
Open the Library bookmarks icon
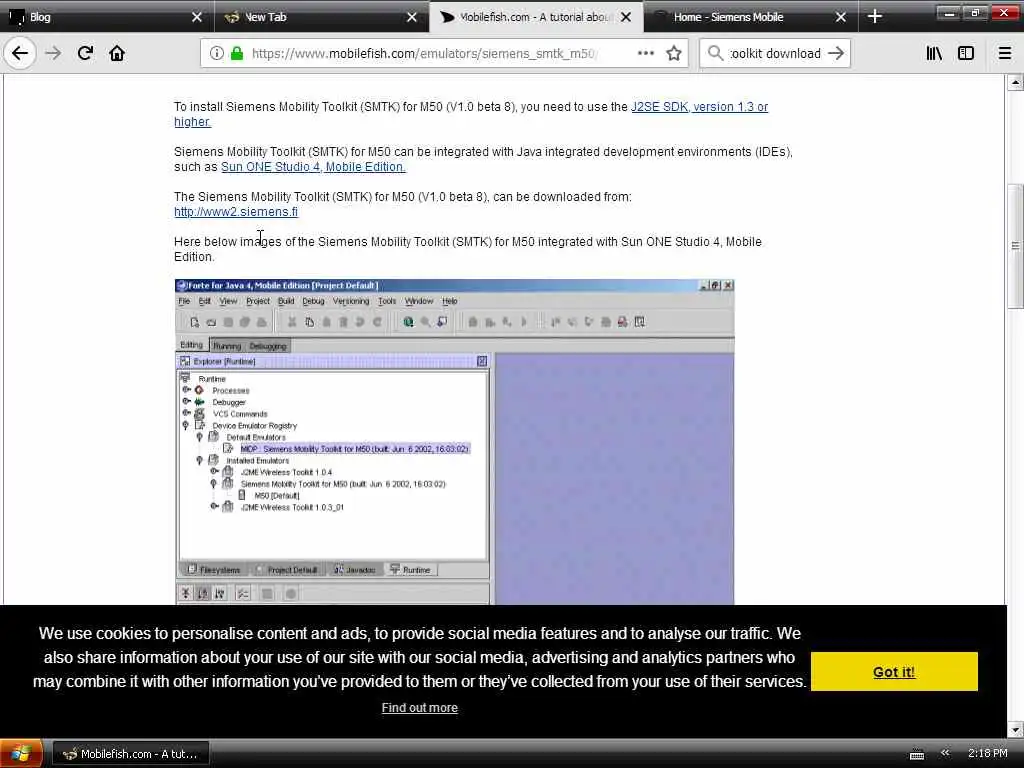tap(934, 54)
